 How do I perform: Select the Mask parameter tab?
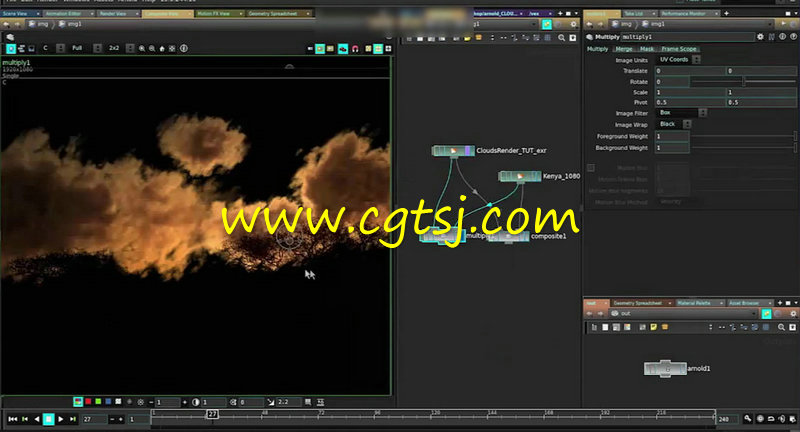click(x=646, y=49)
